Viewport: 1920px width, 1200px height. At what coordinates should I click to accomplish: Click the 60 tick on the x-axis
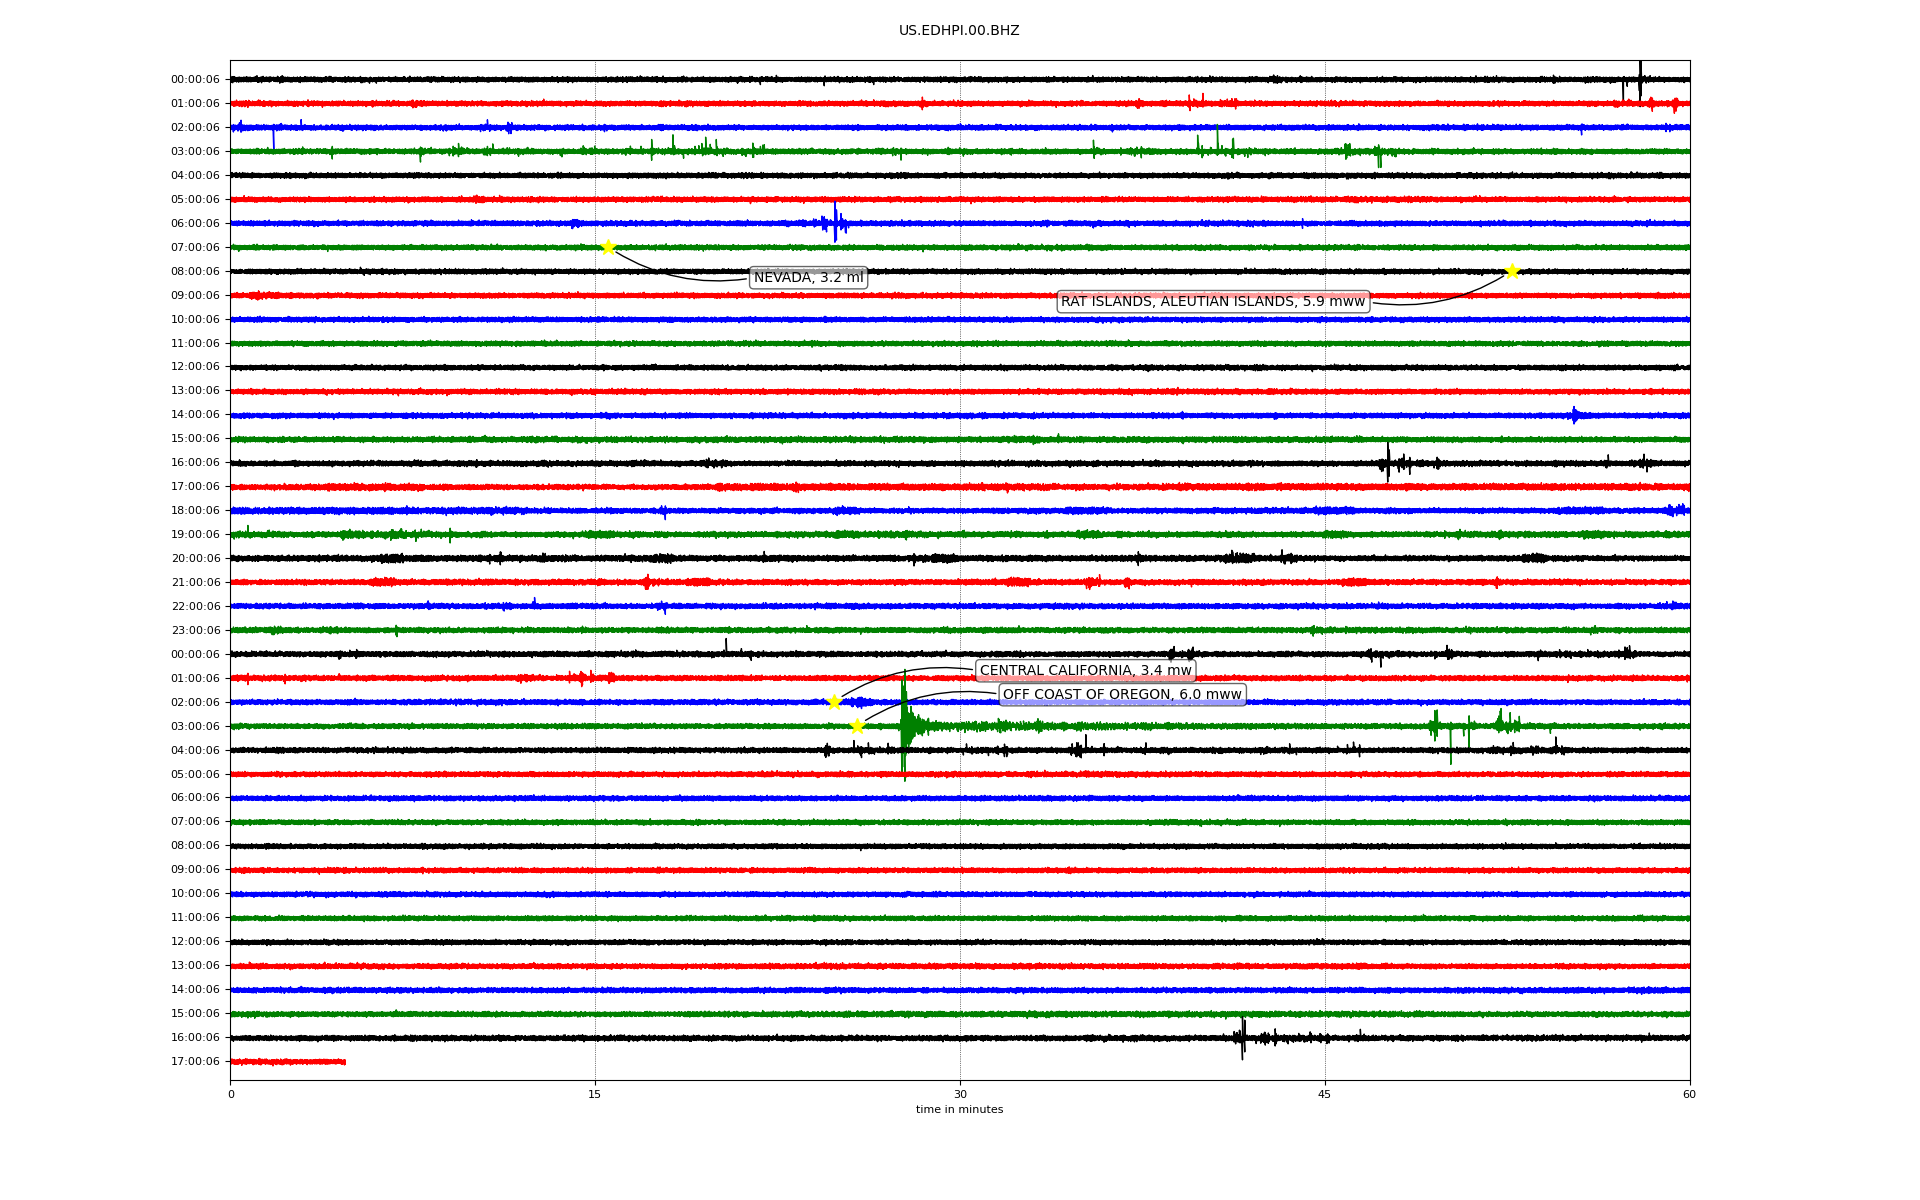tap(1689, 1094)
